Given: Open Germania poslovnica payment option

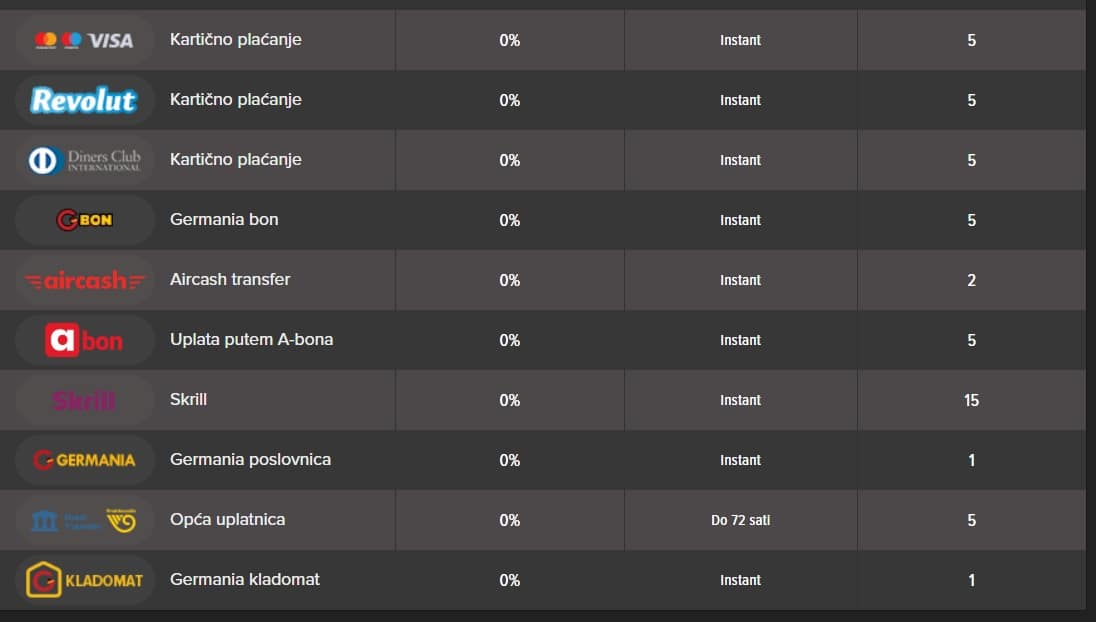Looking at the screenshot, I should 250,460.
